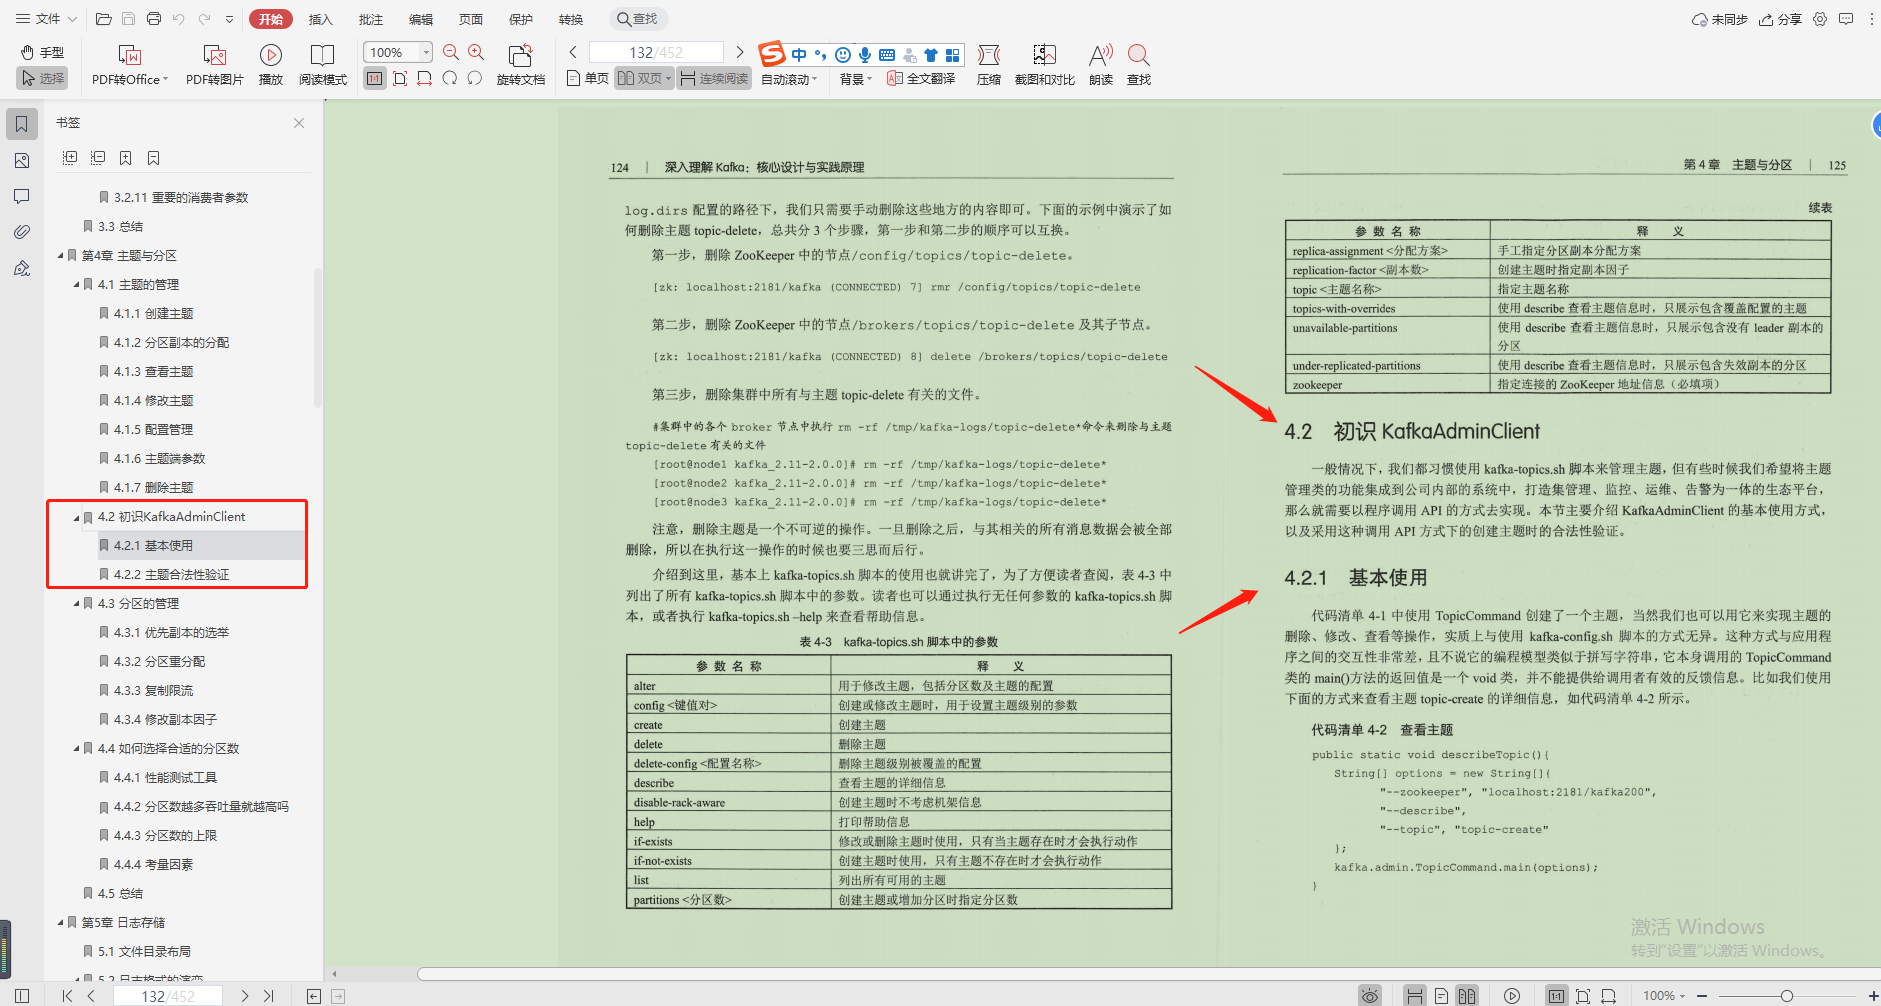Open the bookmark panel in the sidebar
The width and height of the screenshot is (1881, 1006).
22,124
